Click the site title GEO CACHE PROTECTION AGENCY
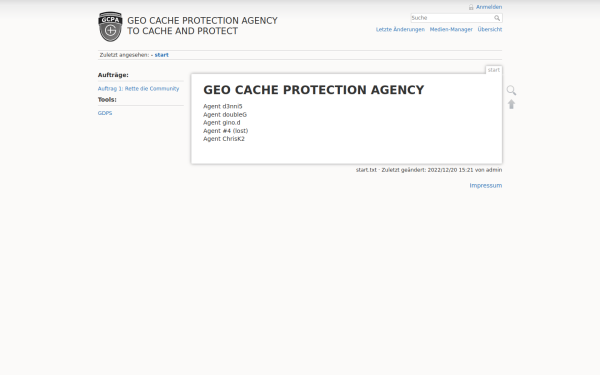This screenshot has width=600, height=375. 202,21
